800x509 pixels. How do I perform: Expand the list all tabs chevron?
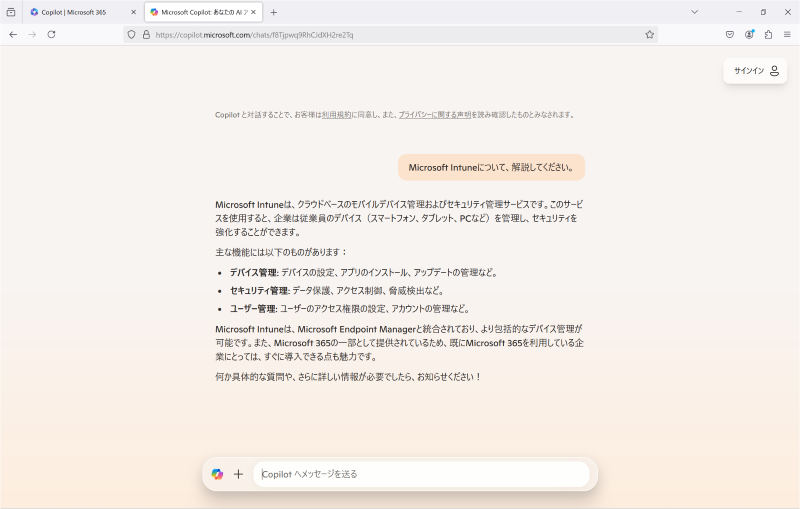tap(694, 12)
